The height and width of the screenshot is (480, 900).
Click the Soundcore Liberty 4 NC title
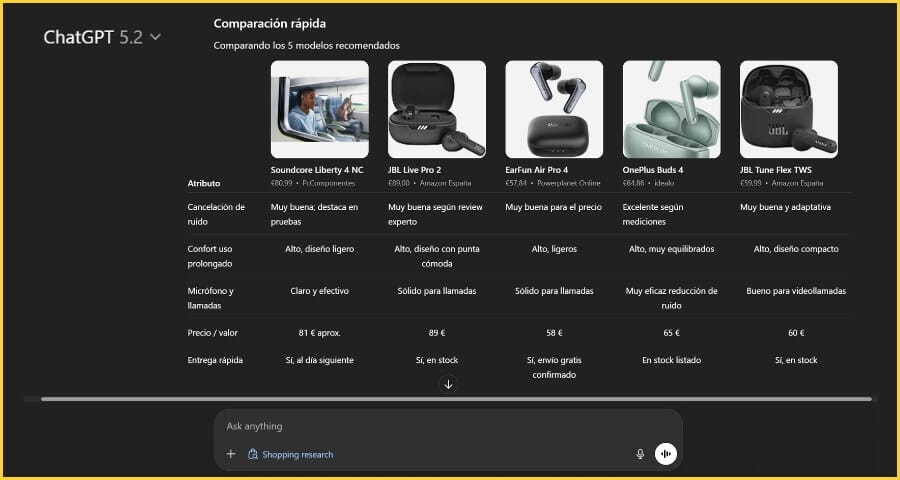coord(317,170)
